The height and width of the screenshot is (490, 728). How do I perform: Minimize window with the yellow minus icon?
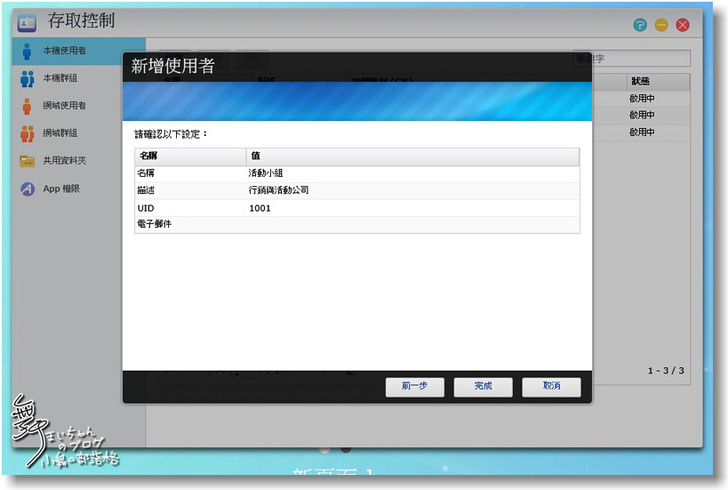click(x=661, y=25)
